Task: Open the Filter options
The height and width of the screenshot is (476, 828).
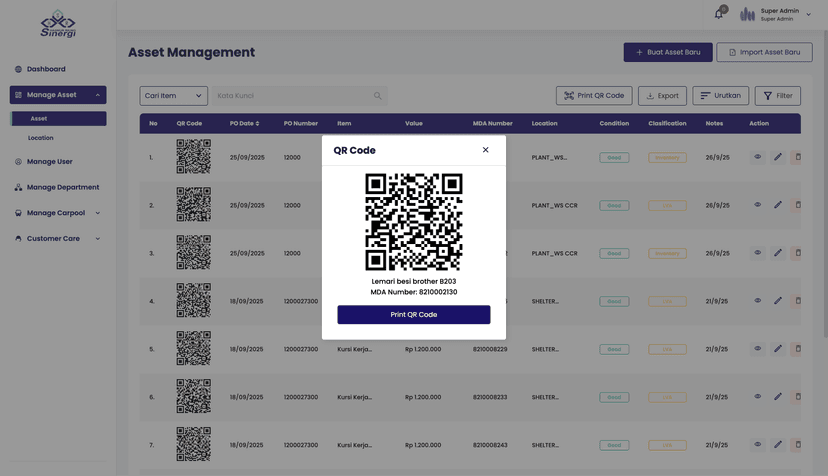Action: click(x=777, y=96)
